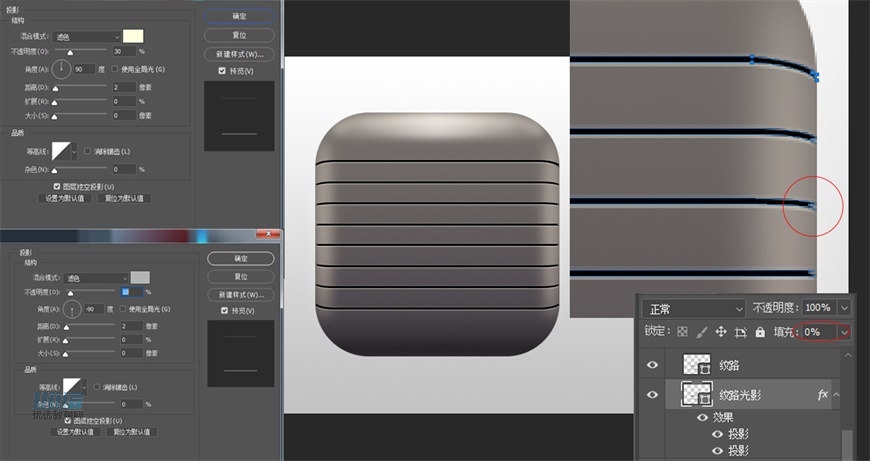Click 复位 in the 30% opacity 投影 dialog
Screen dimensions: 870x461
(239, 35)
